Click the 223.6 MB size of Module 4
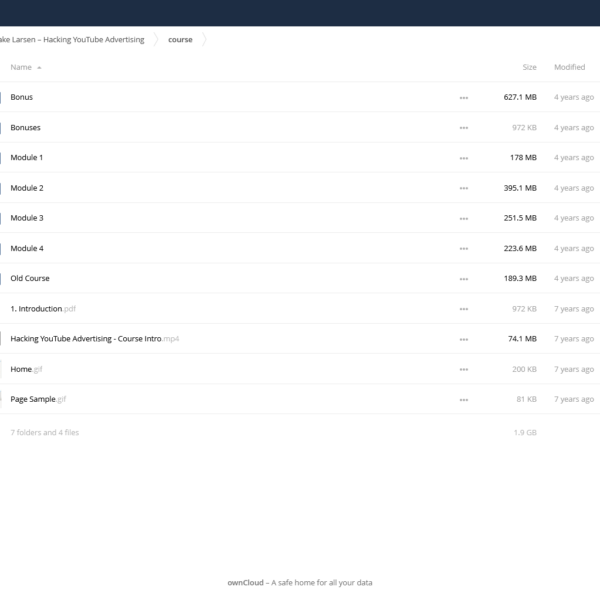This screenshot has width=600, height=600. (x=520, y=248)
